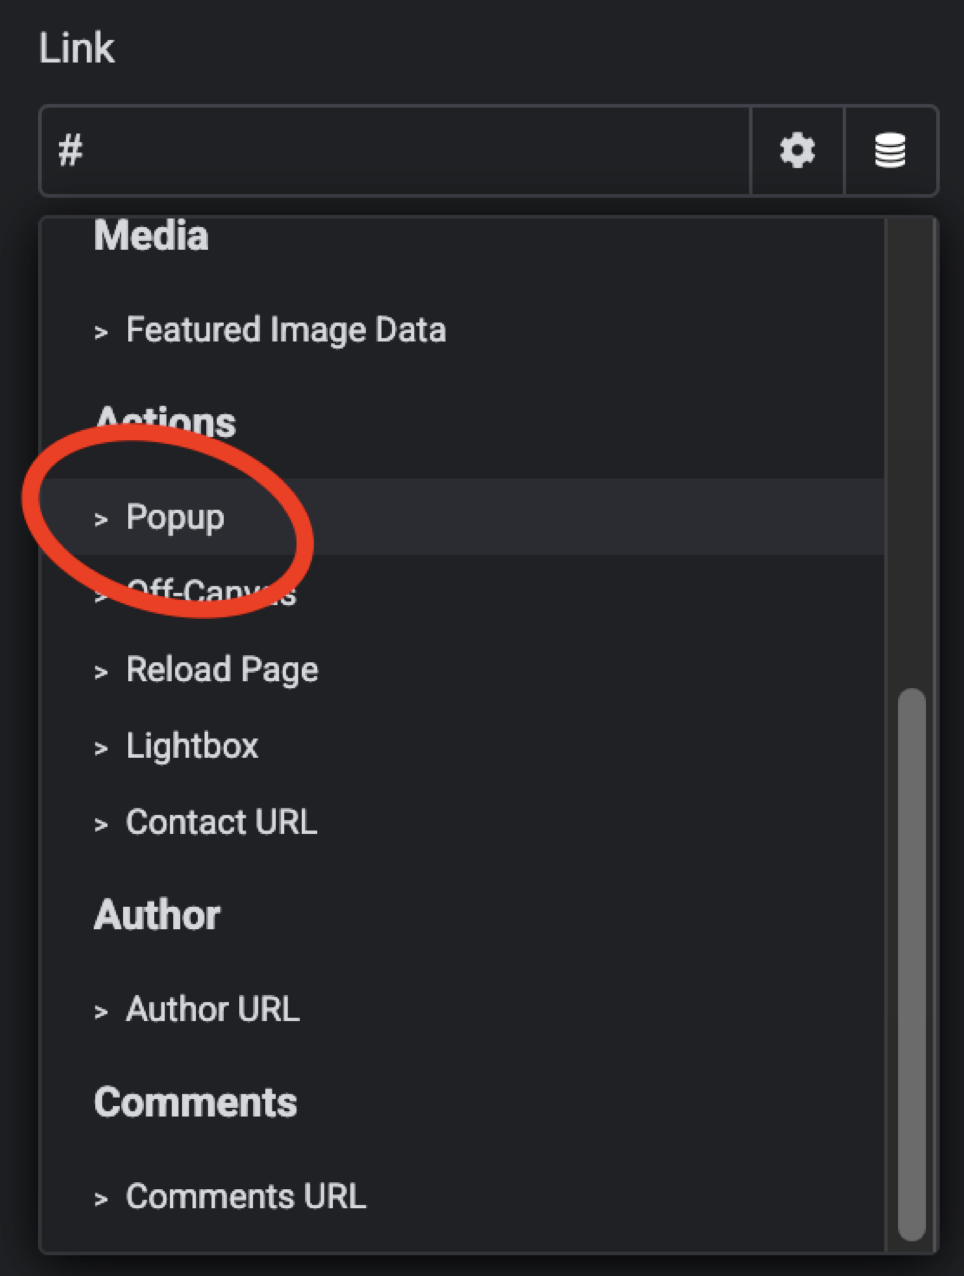Click the dropdown list scrollbar thumb
The height and width of the screenshot is (1276, 964).
click(x=911, y=960)
